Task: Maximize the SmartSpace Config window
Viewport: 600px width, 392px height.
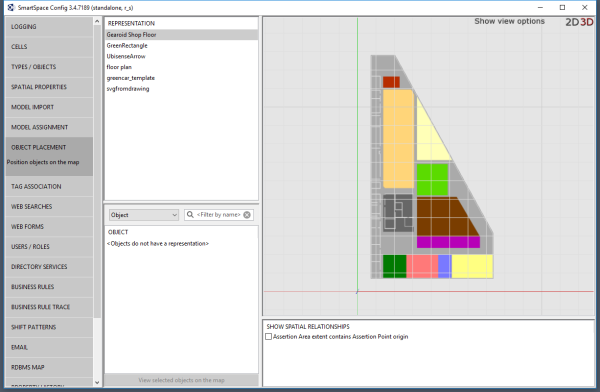Action: click(562, 7)
